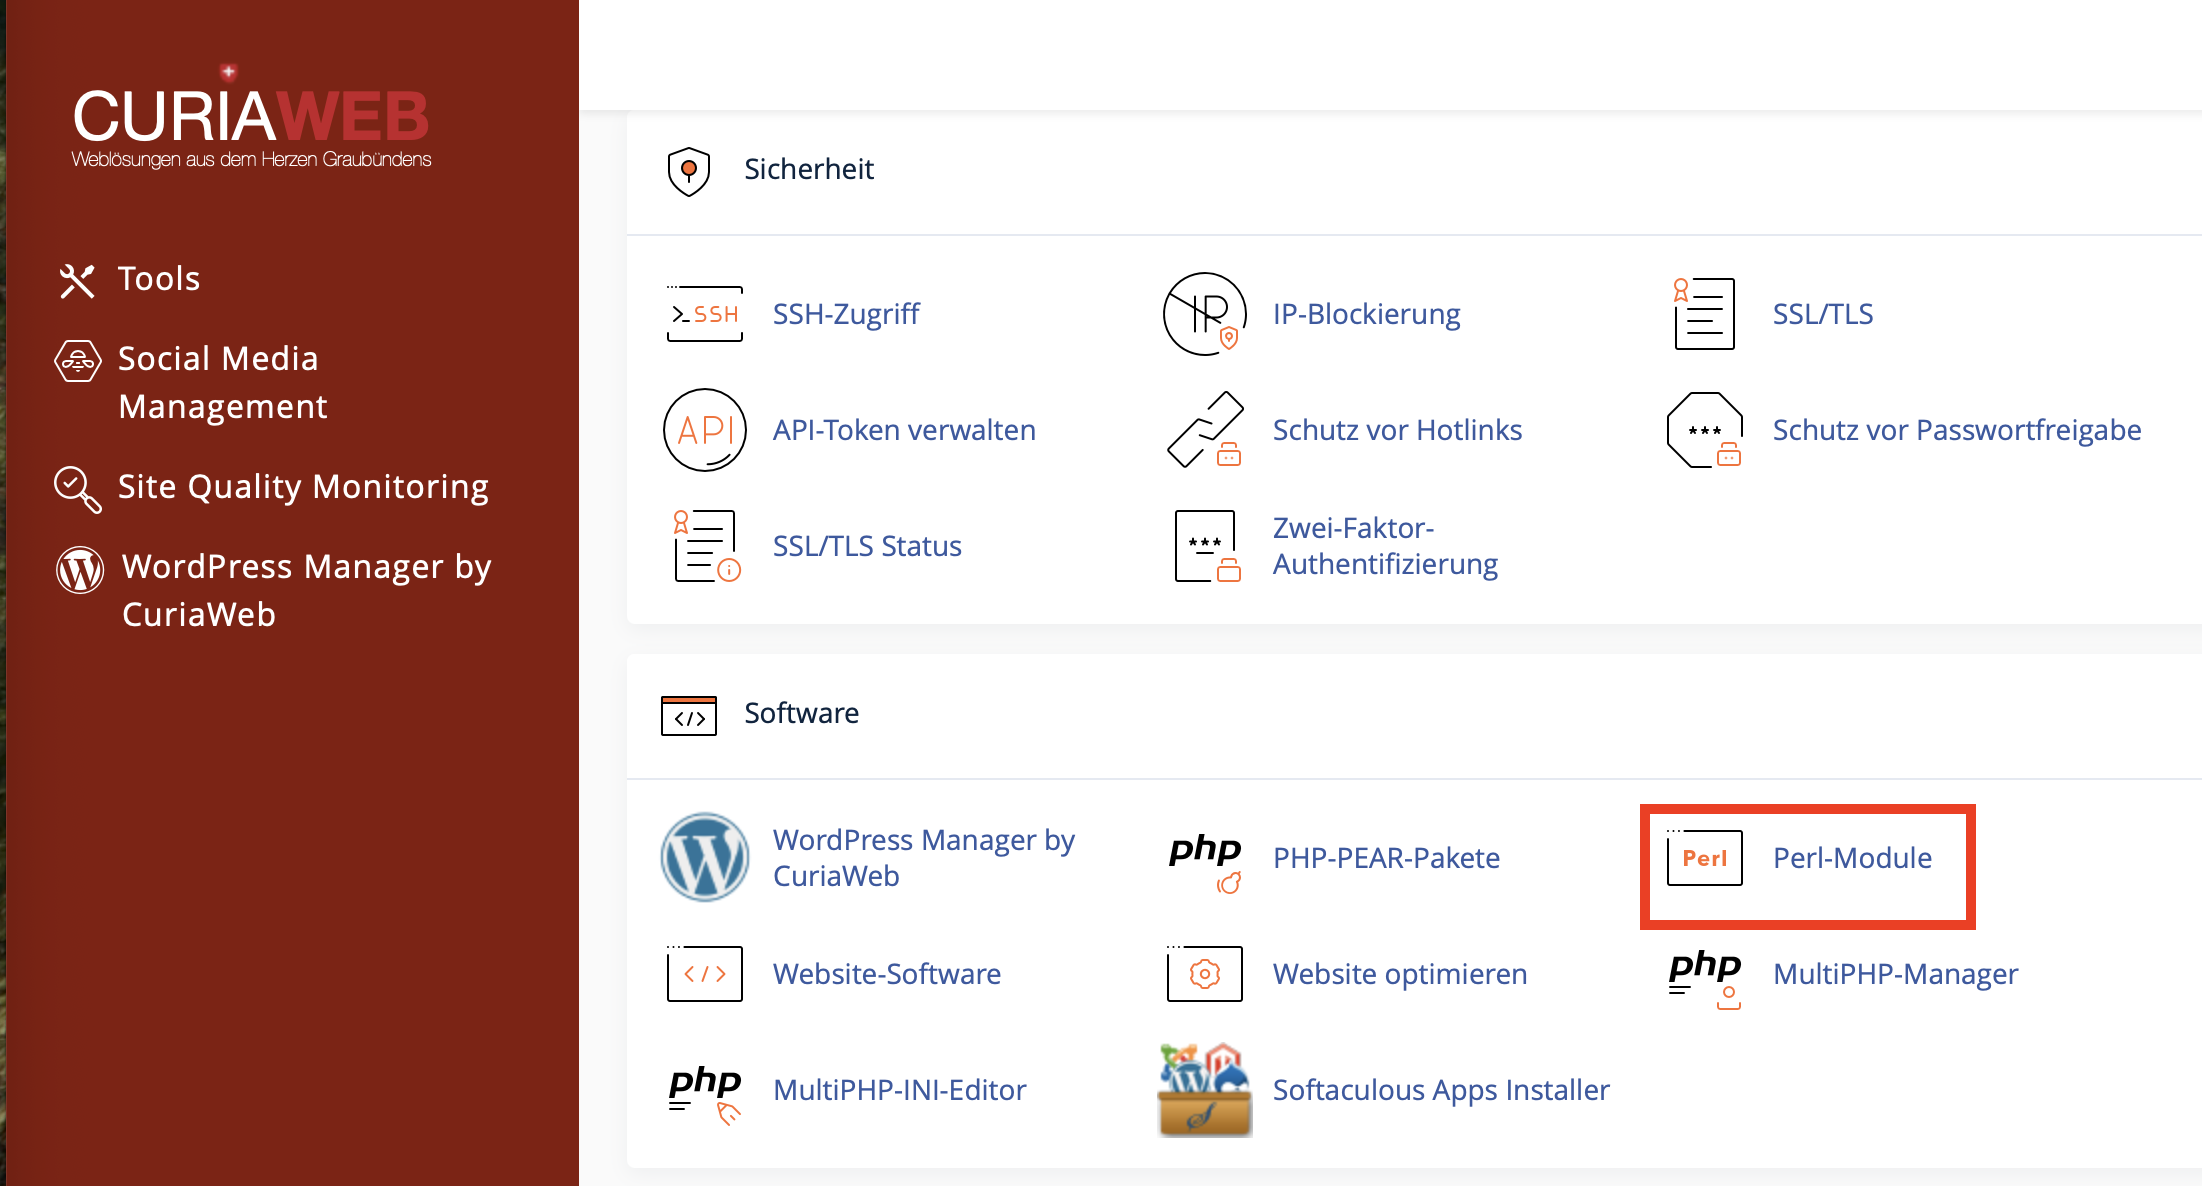Viewport: 2202px width, 1186px height.
Task: Open Zwei-Faktor-Authentifizierung link
Action: tap(1385, 546)
